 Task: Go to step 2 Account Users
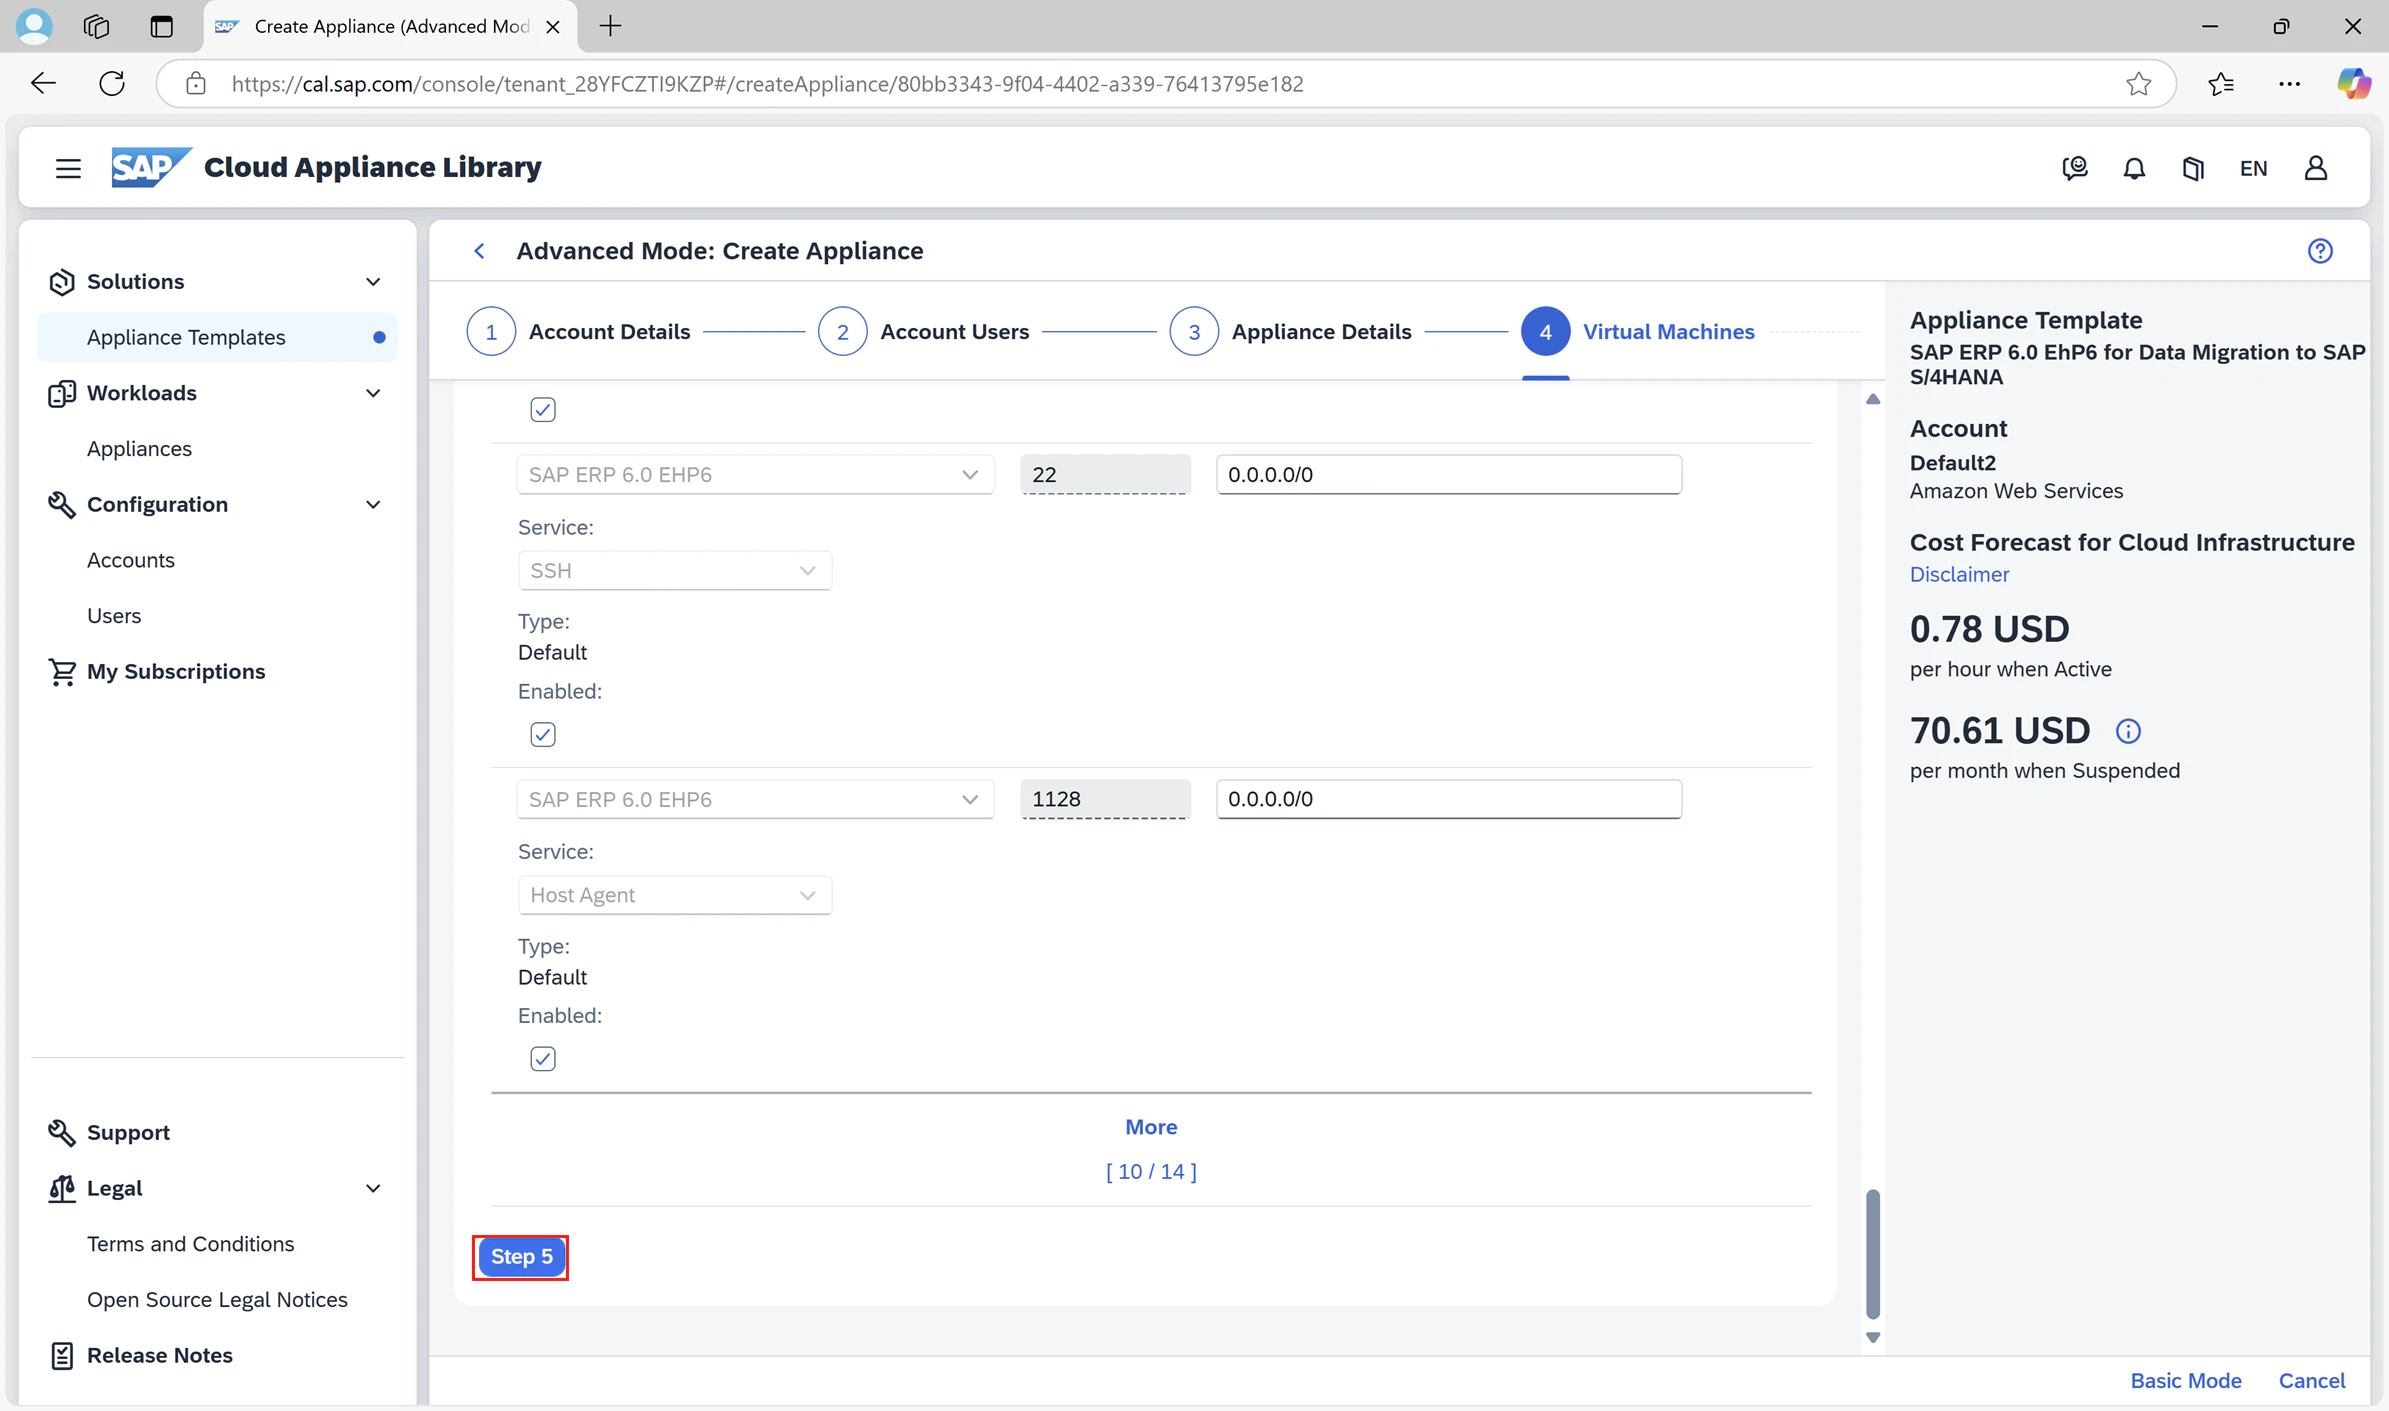click(x=924, y=332)
